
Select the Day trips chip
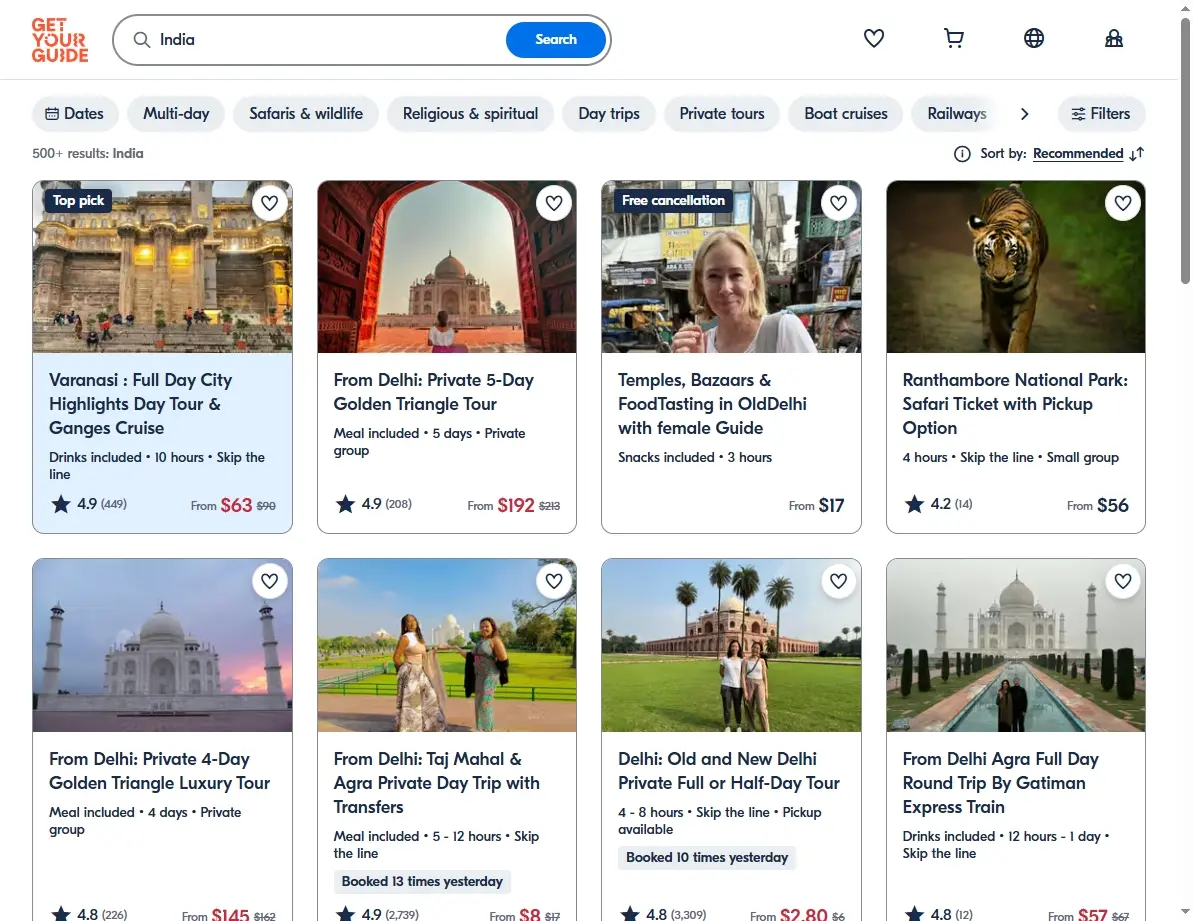609,113
